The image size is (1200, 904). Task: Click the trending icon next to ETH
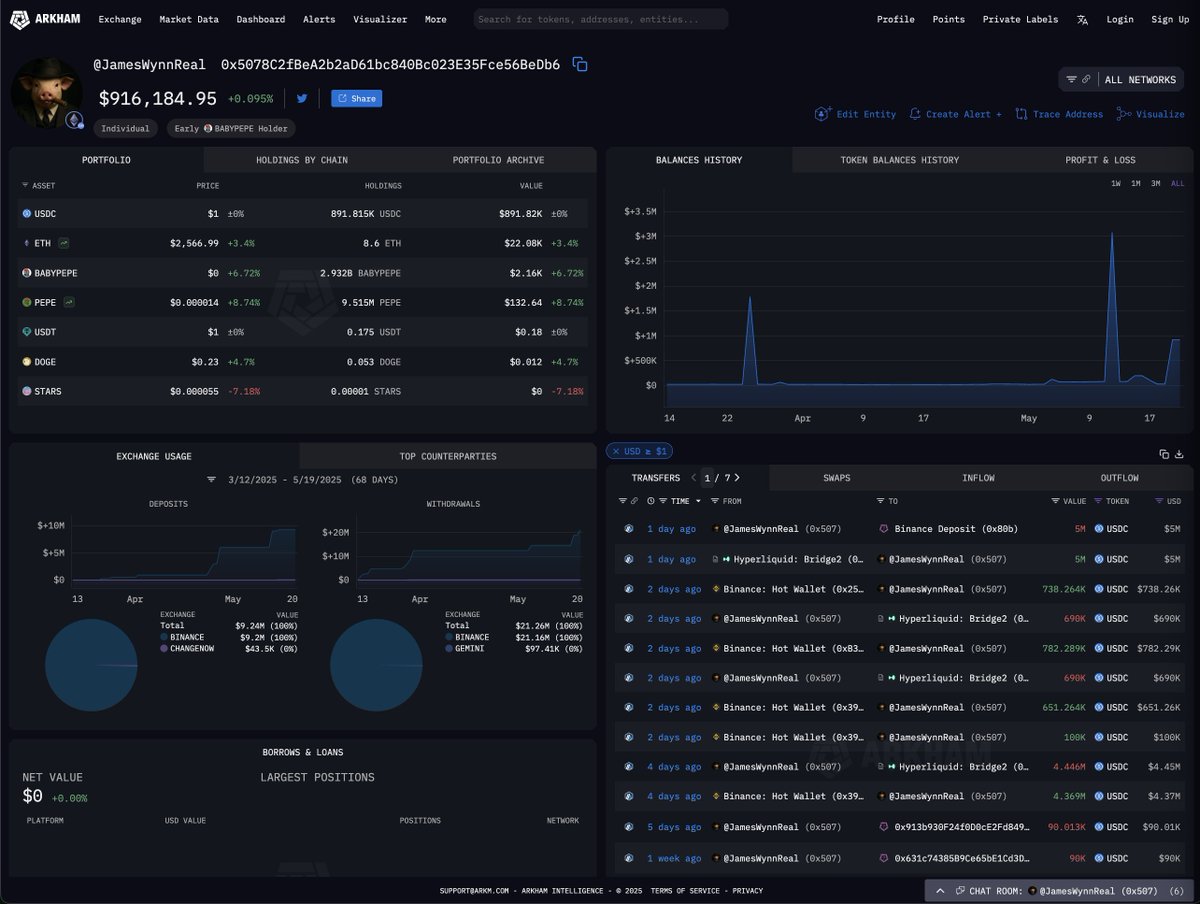click(x=64, y=243)
